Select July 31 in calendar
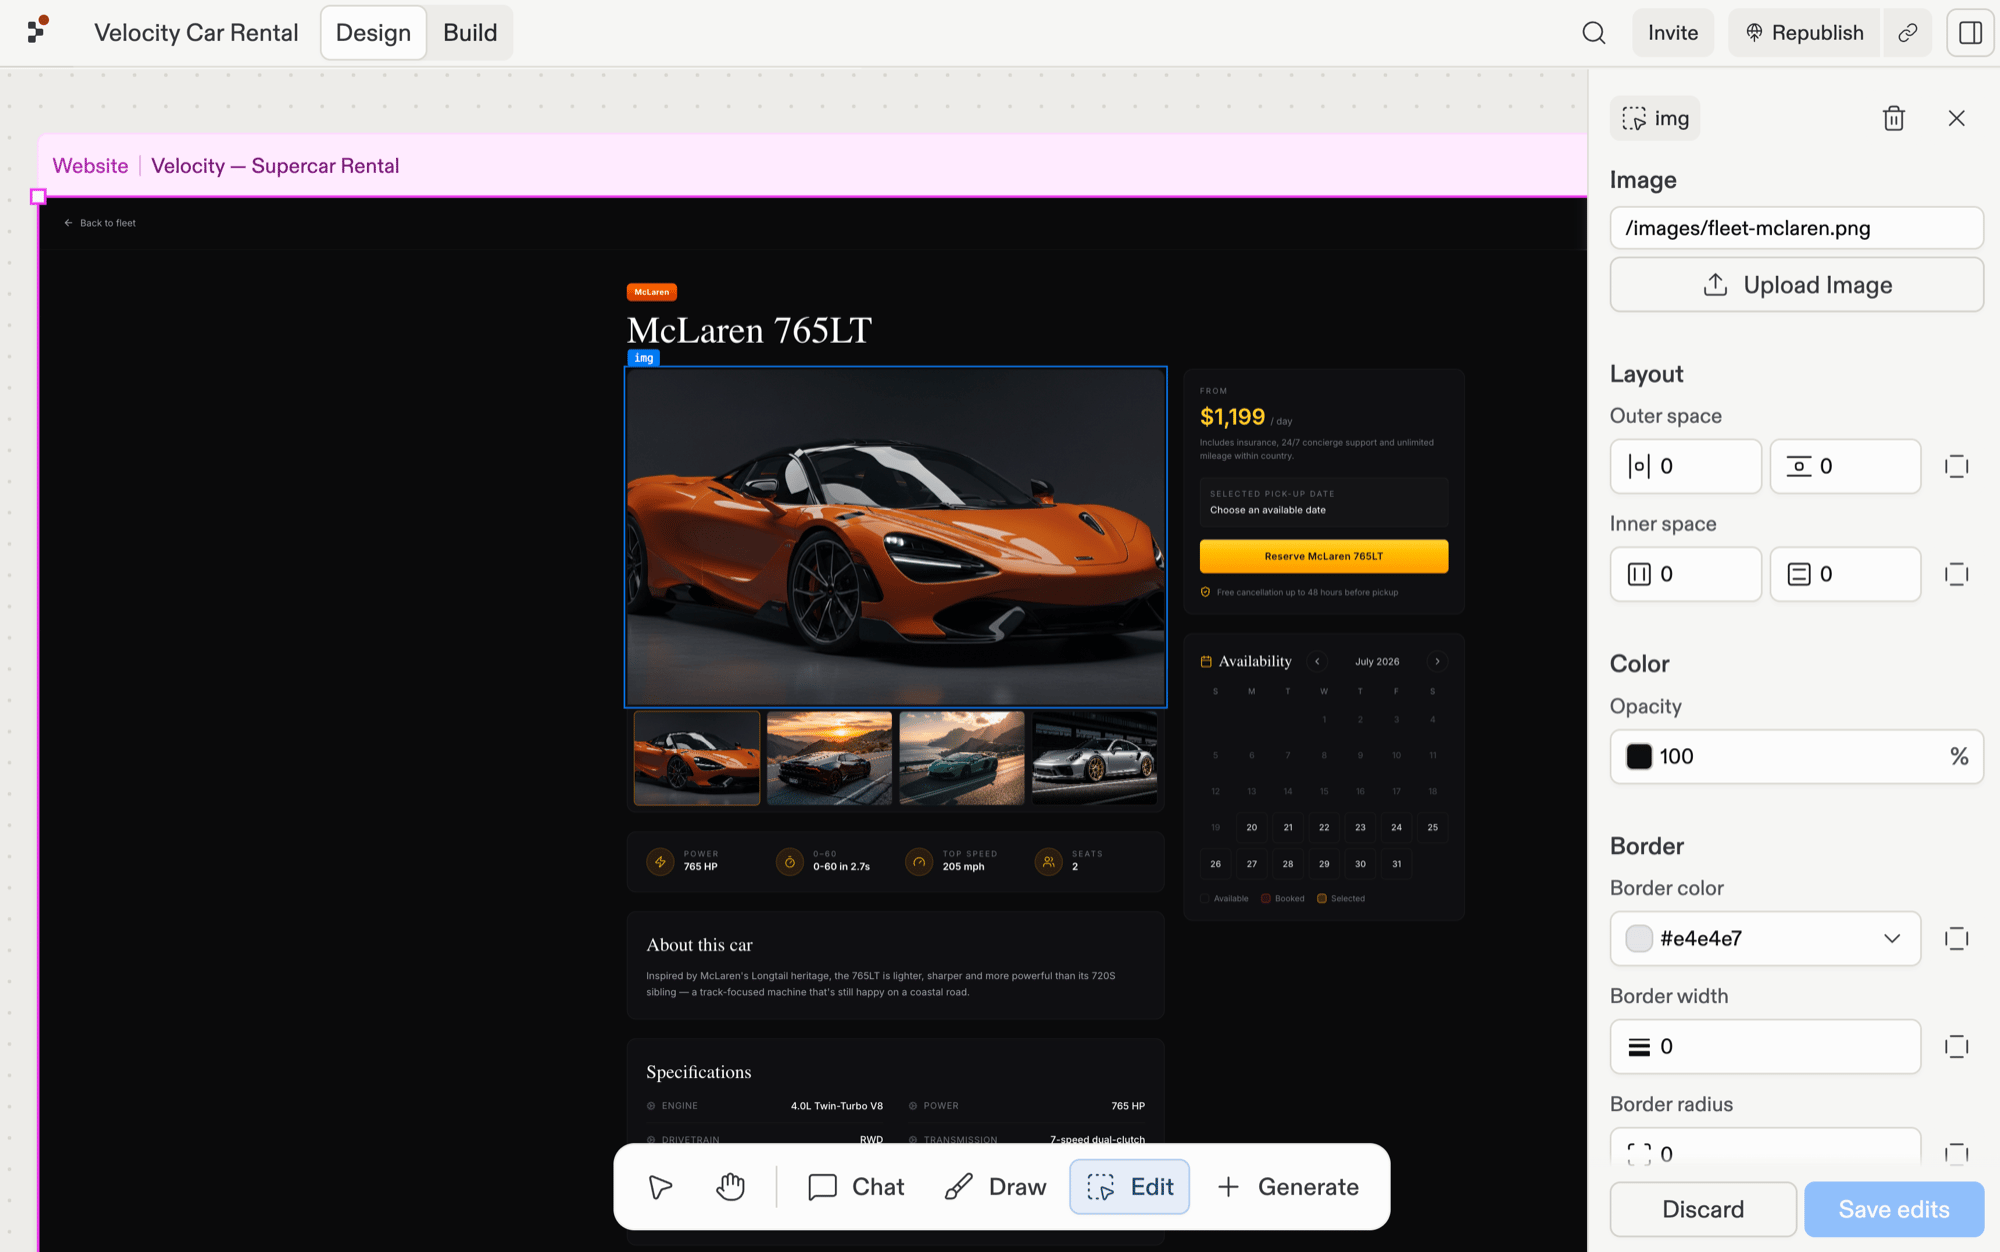 point(1397,864)
